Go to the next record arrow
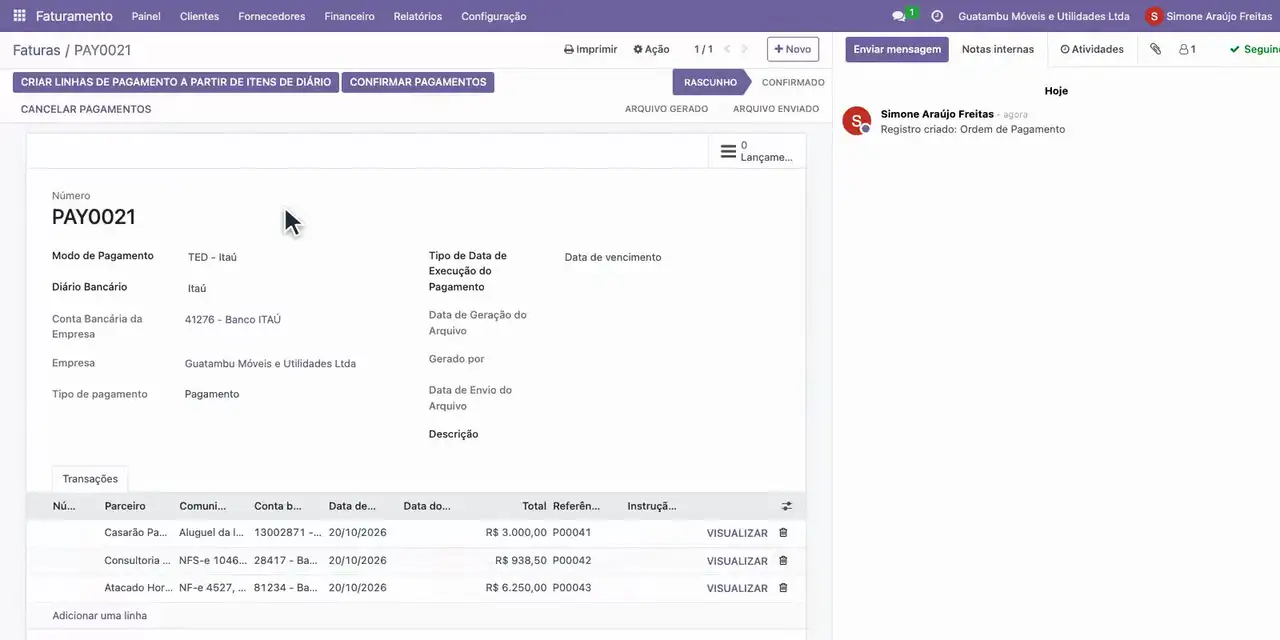The image size is (1280, 640). [745, 49]
